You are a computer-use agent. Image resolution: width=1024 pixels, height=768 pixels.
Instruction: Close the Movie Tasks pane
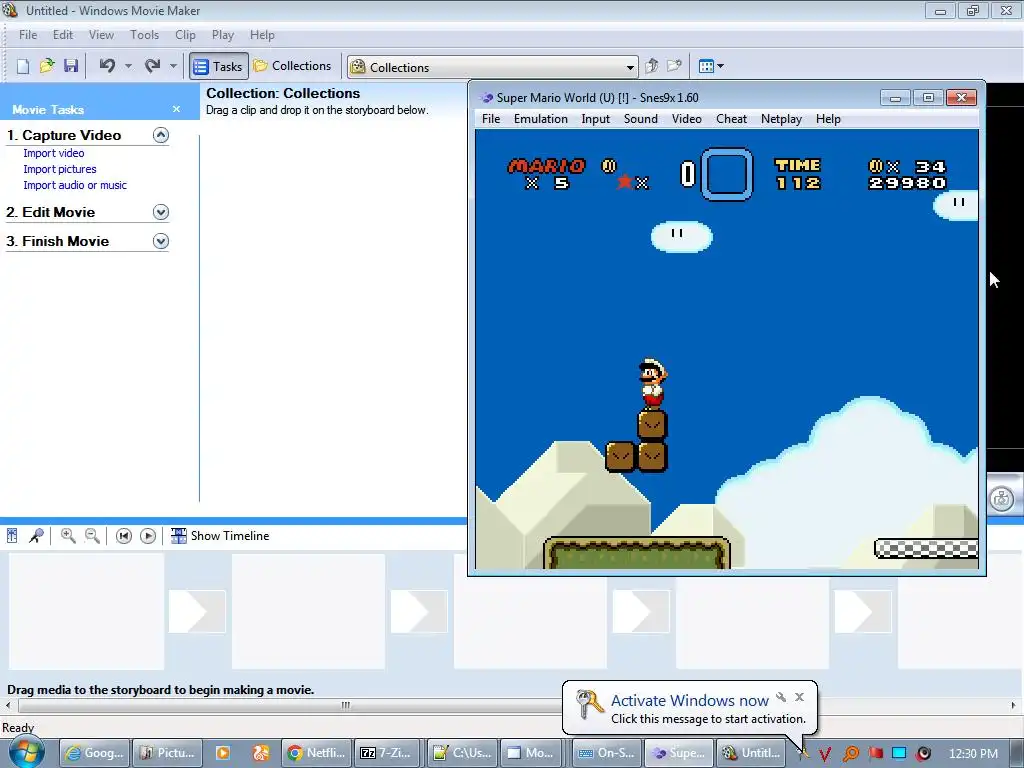pyautogui.click(x=176, y=109)
